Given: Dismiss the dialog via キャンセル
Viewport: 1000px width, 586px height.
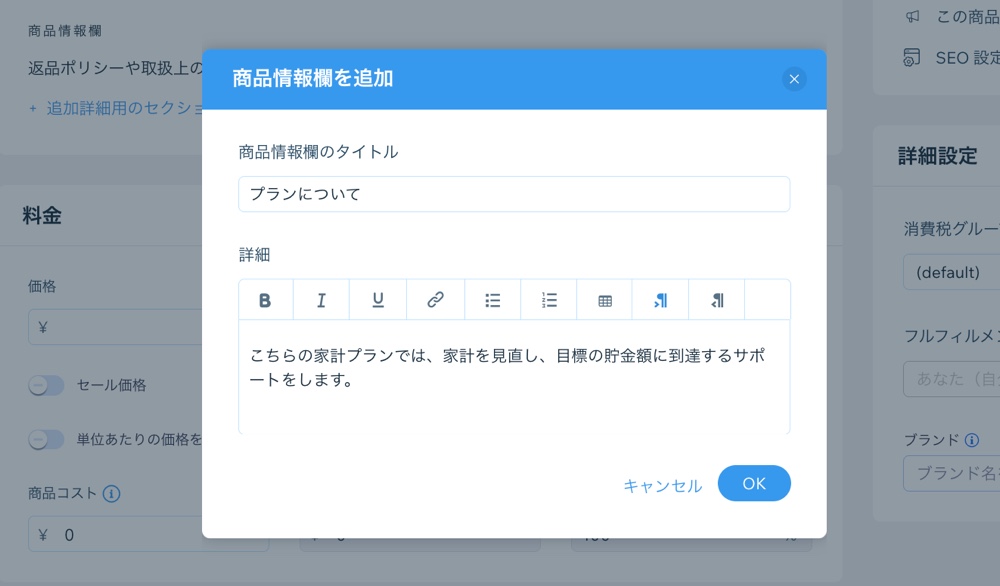Looking at the screenshot, I should coord(662,483).
